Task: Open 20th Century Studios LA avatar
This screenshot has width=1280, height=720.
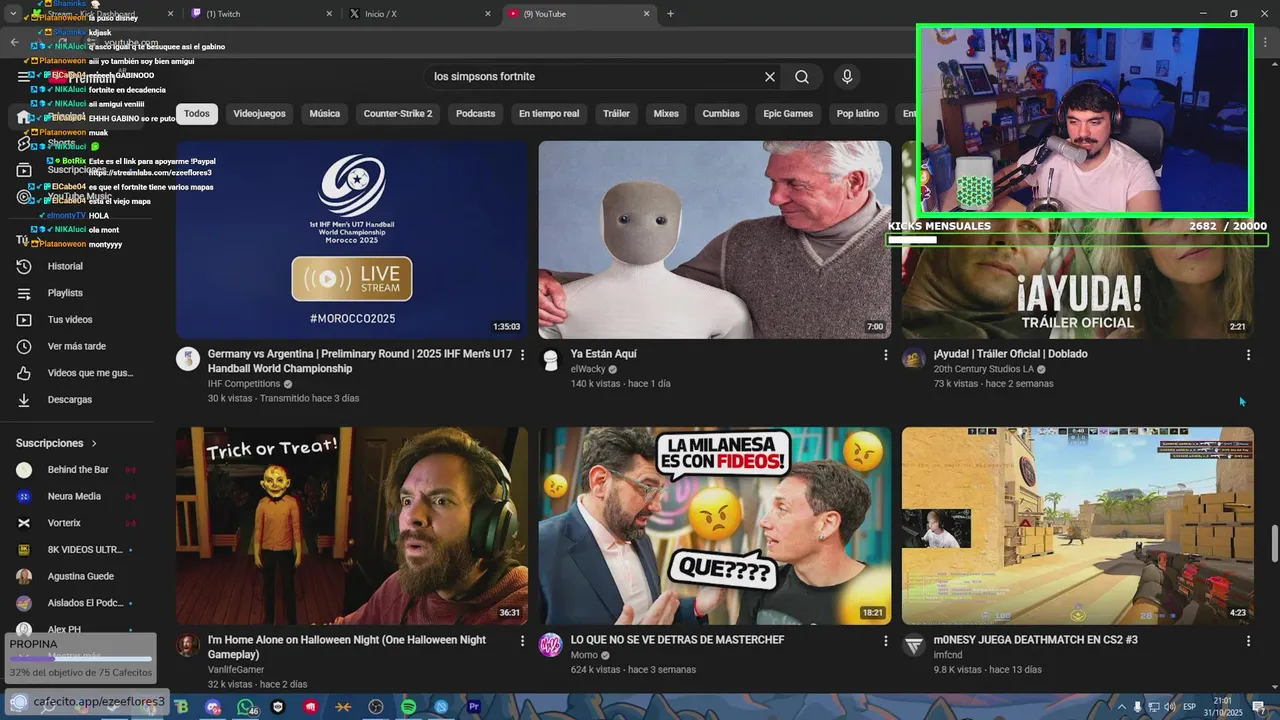Action: tap(913, 359)
